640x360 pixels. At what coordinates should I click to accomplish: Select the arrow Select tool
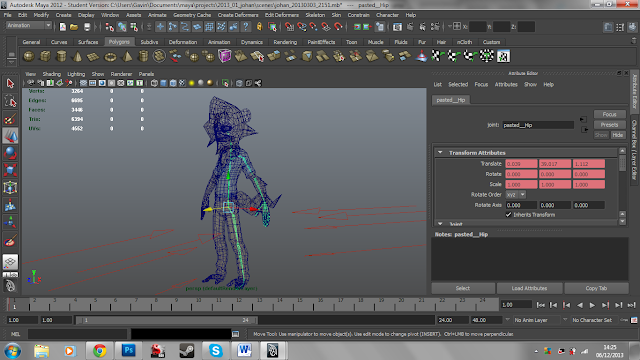coord(10,84)
